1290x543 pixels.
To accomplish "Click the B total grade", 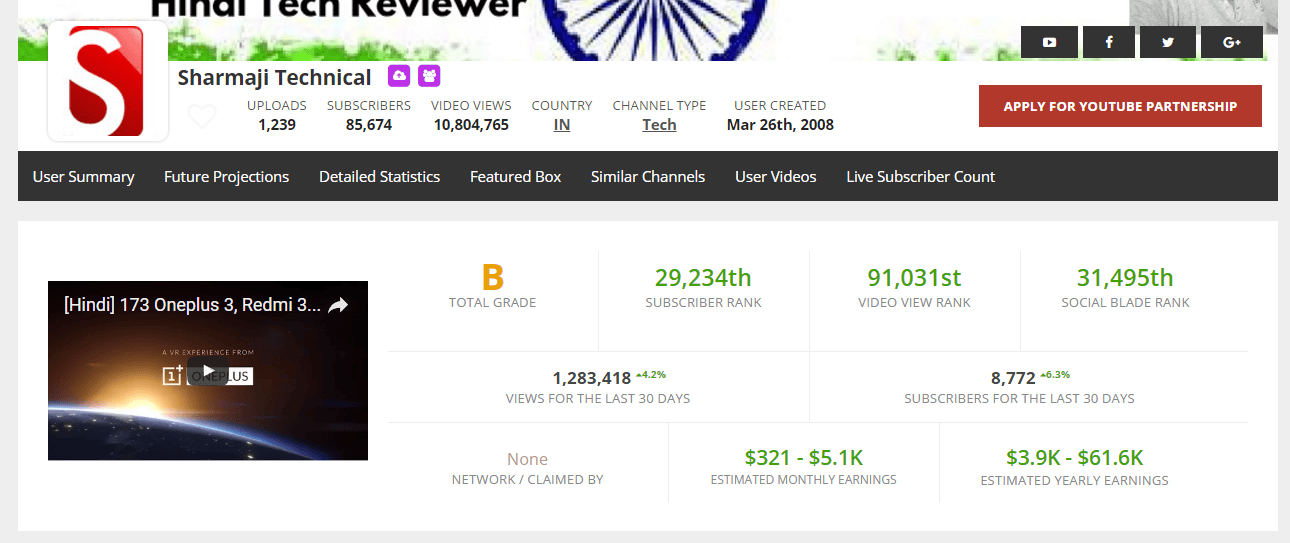I will (x=492, y=277).
